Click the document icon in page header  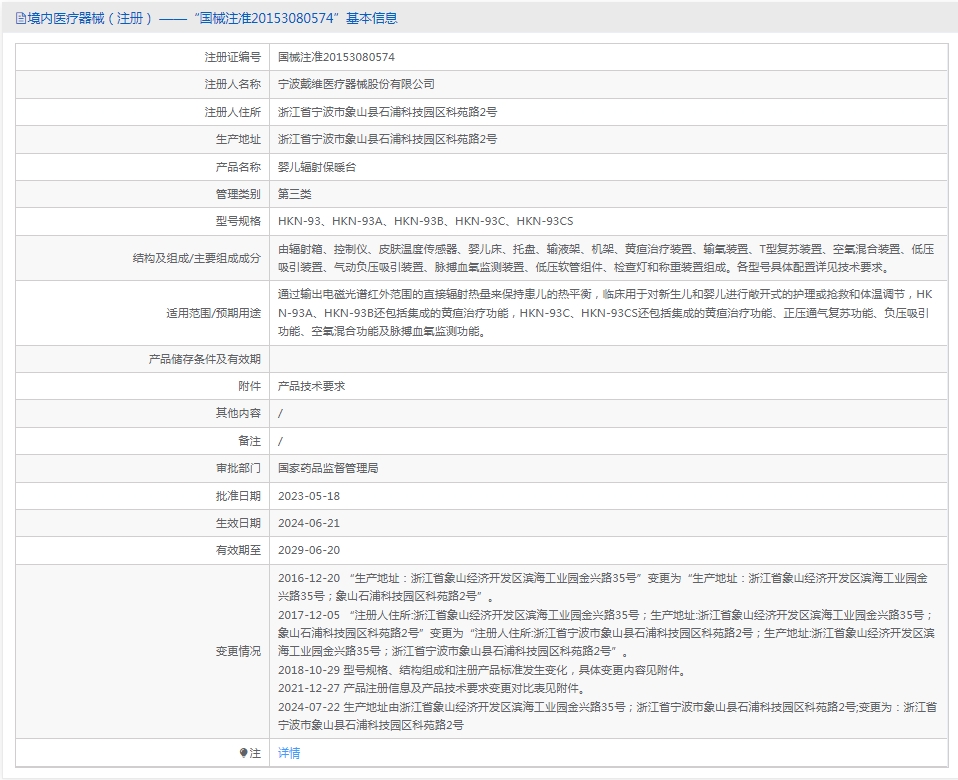point(21,19)
